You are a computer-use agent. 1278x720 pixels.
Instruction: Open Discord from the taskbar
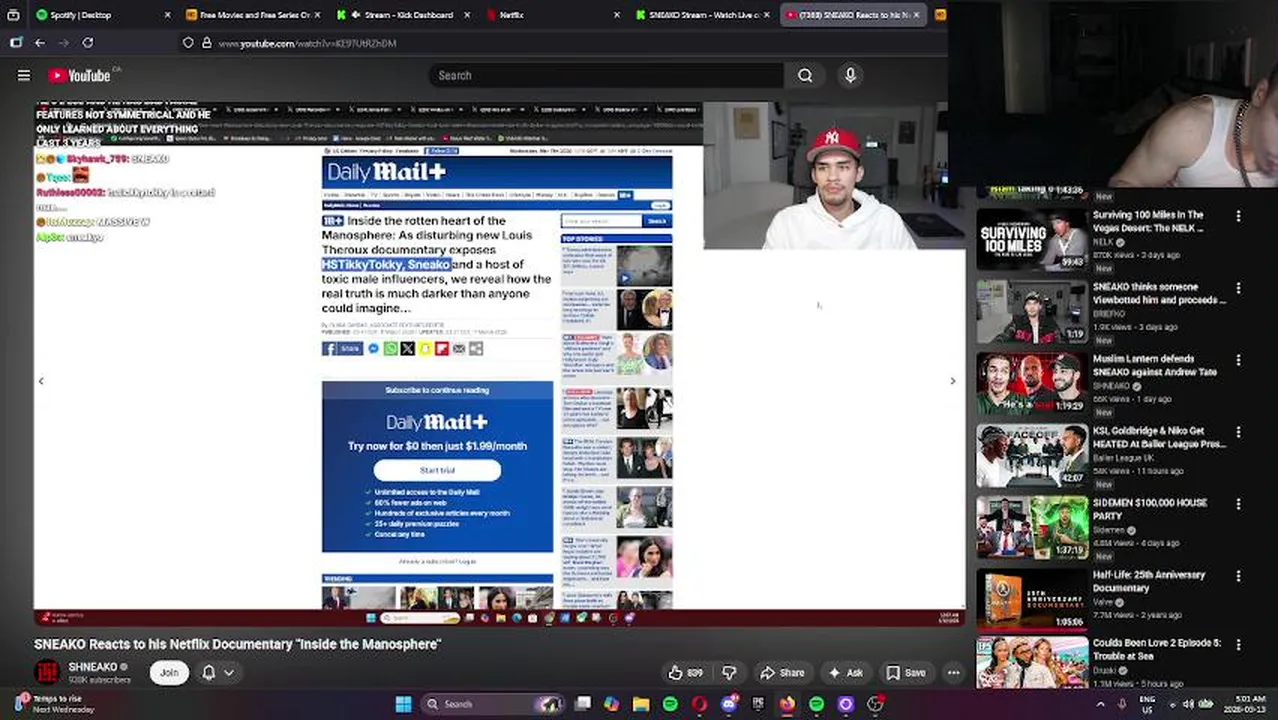coord(729,704)
